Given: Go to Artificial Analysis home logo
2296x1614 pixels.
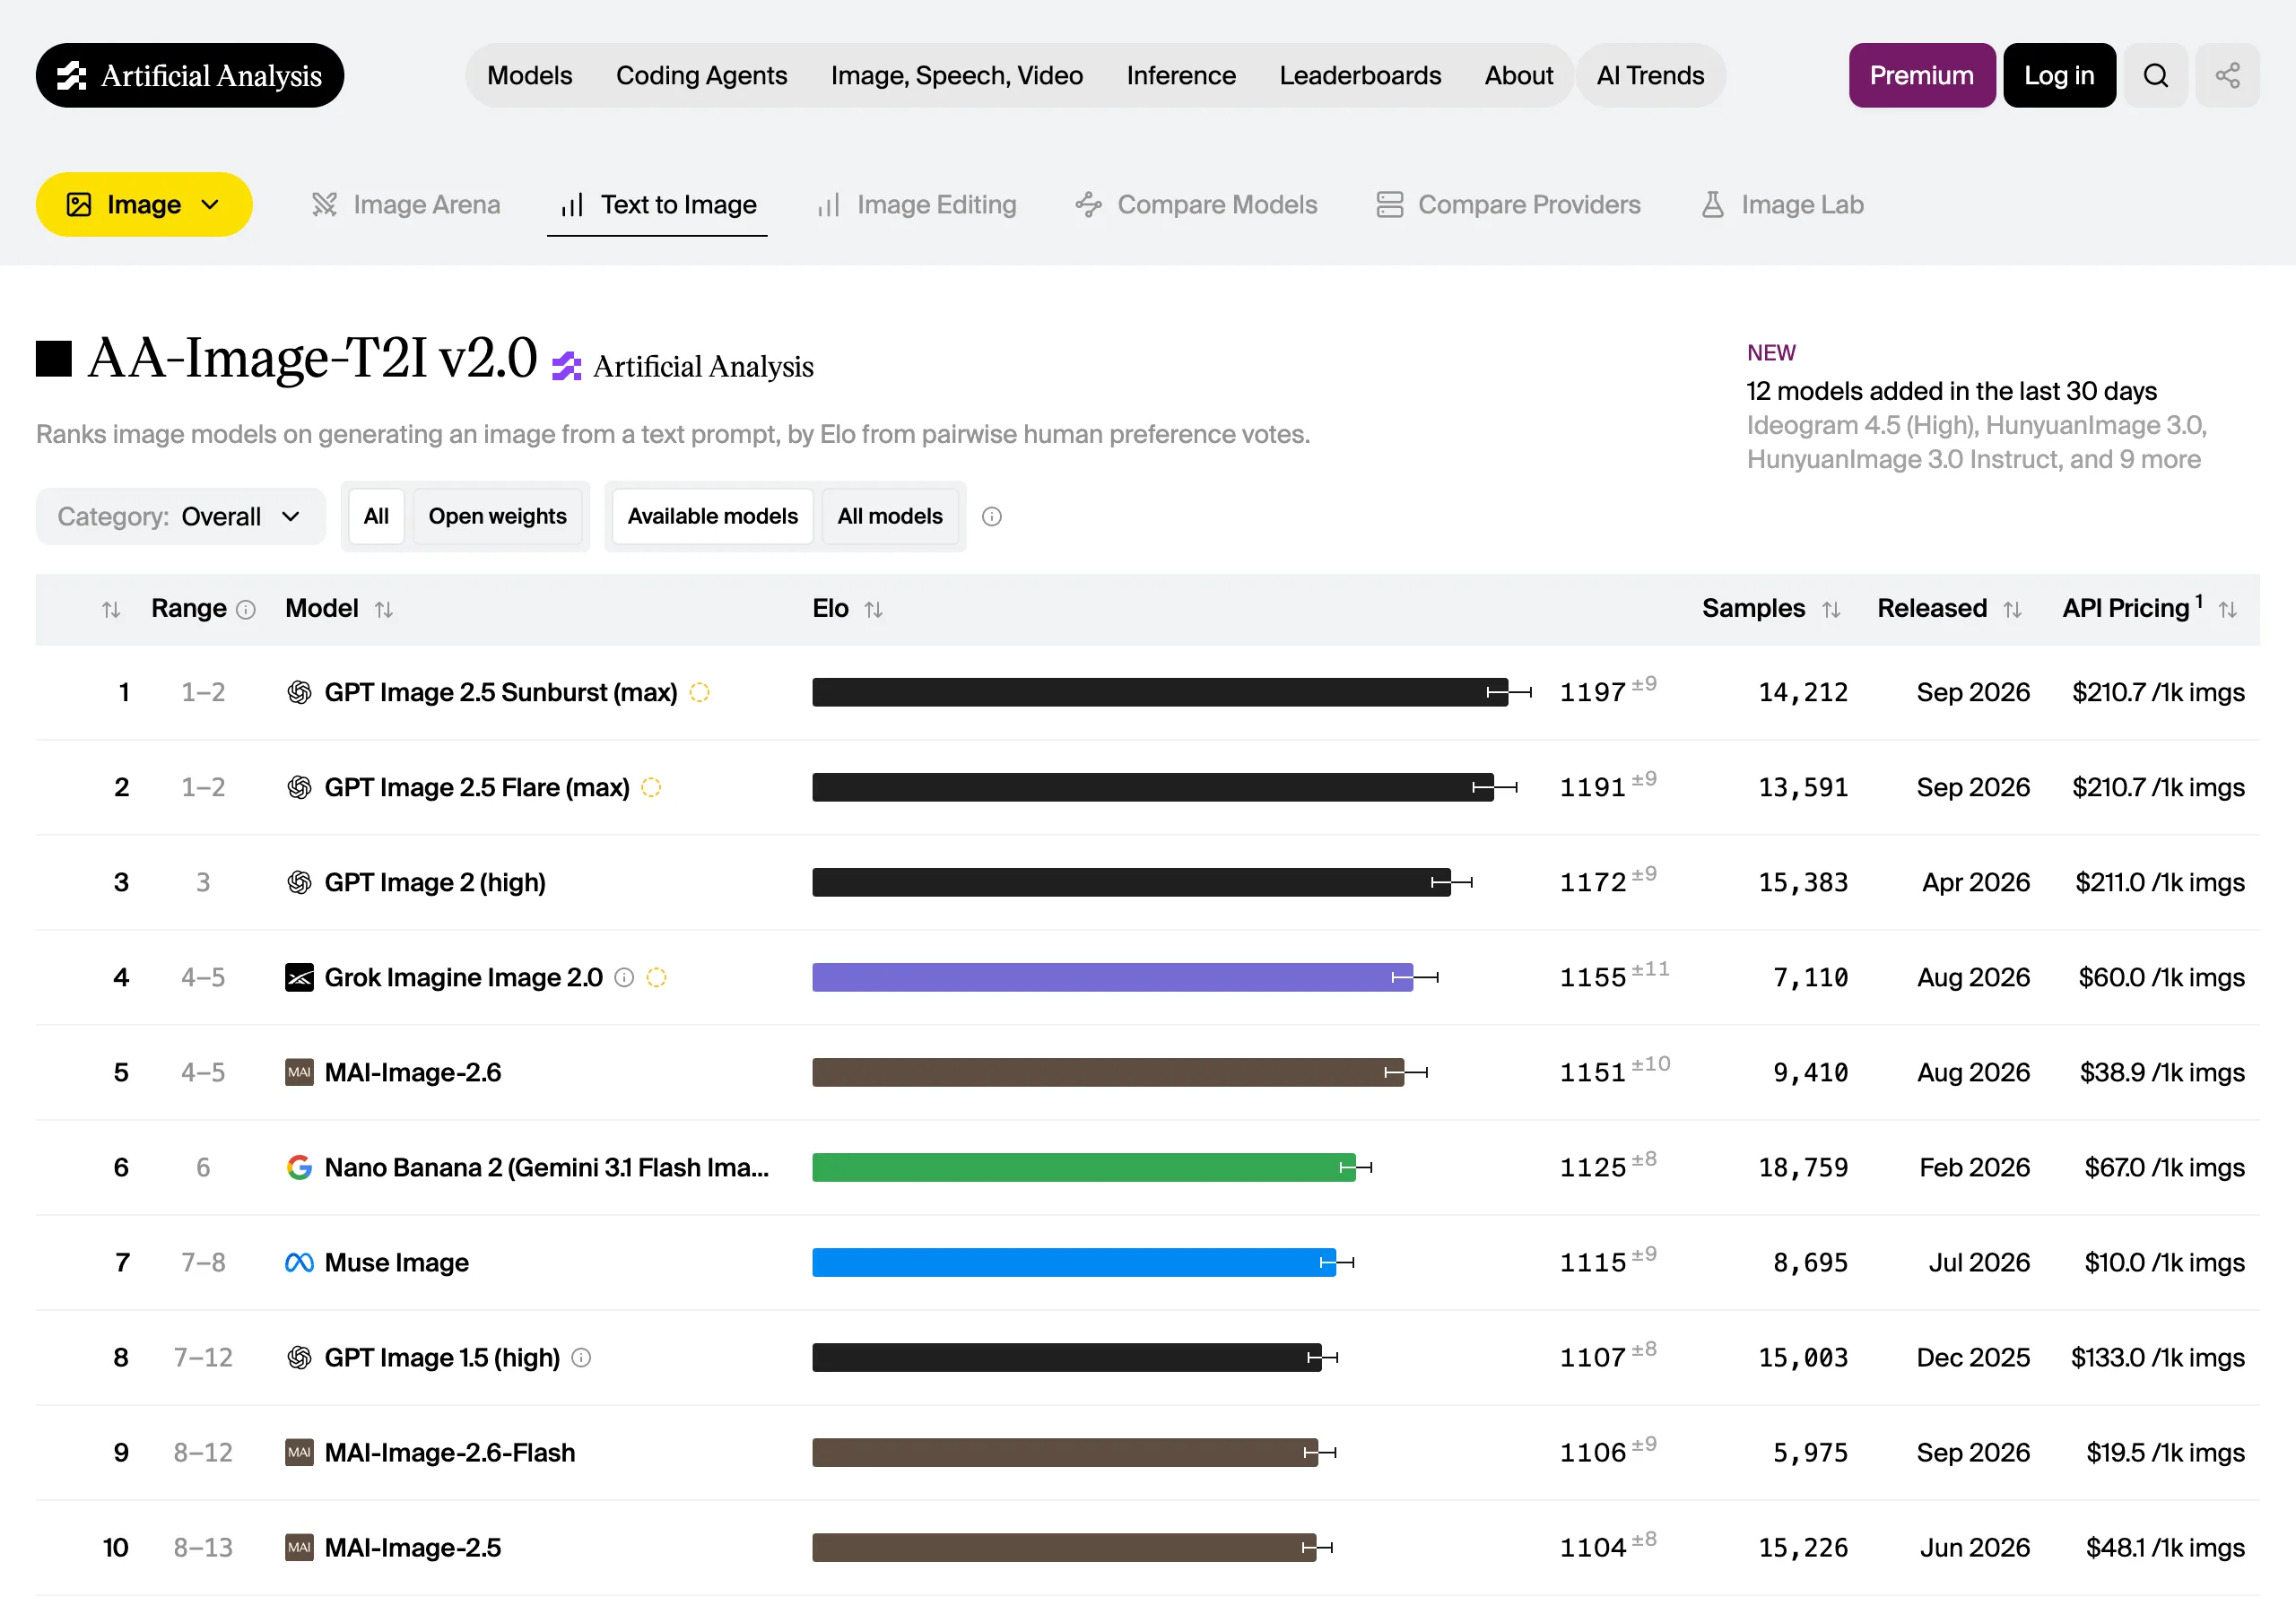Looking at the screenshot, I should pyautogui.click(x=190, y=75).
